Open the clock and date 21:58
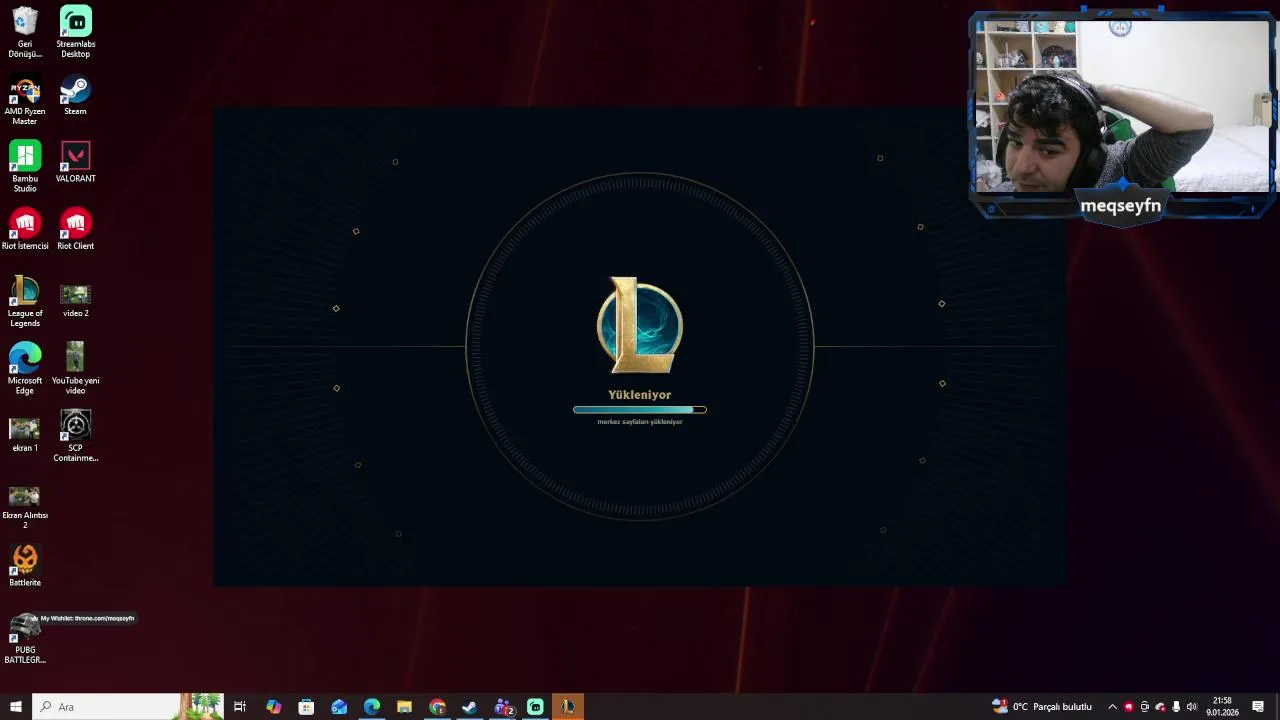 click(x=1222, y=707)
